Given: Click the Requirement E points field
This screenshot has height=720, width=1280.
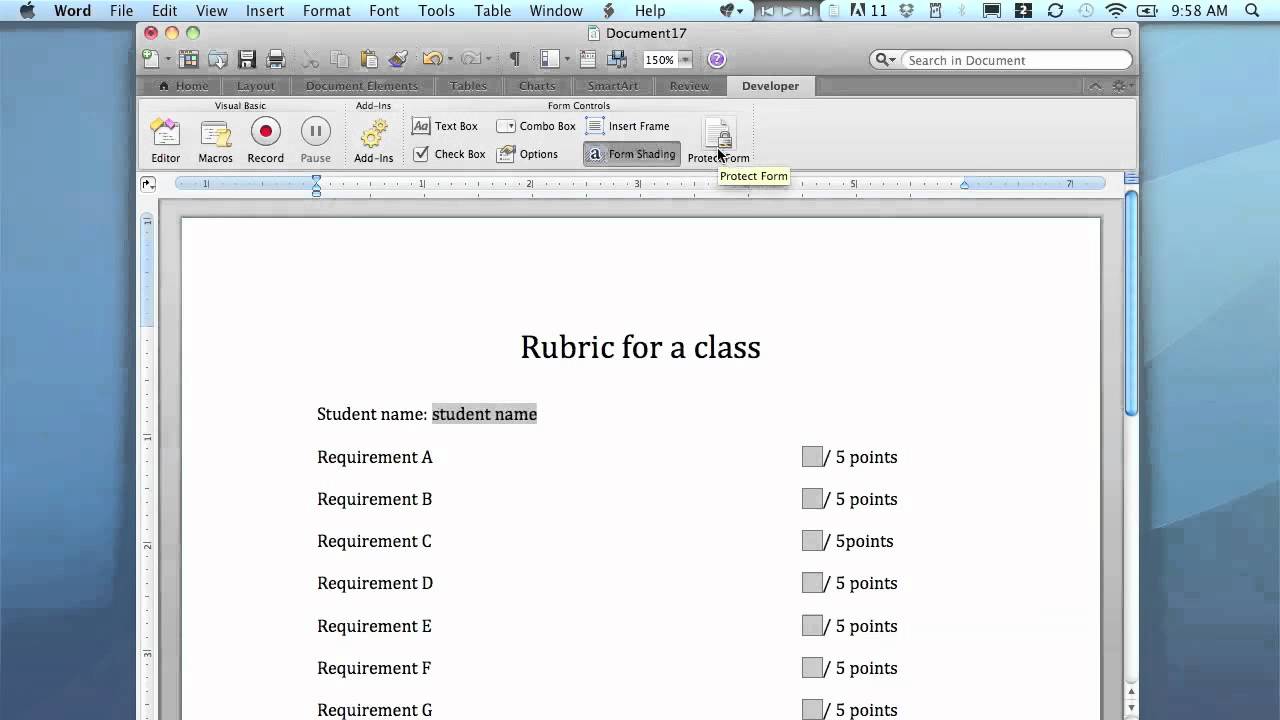Looking at the screenshot, I should point(812,626).
